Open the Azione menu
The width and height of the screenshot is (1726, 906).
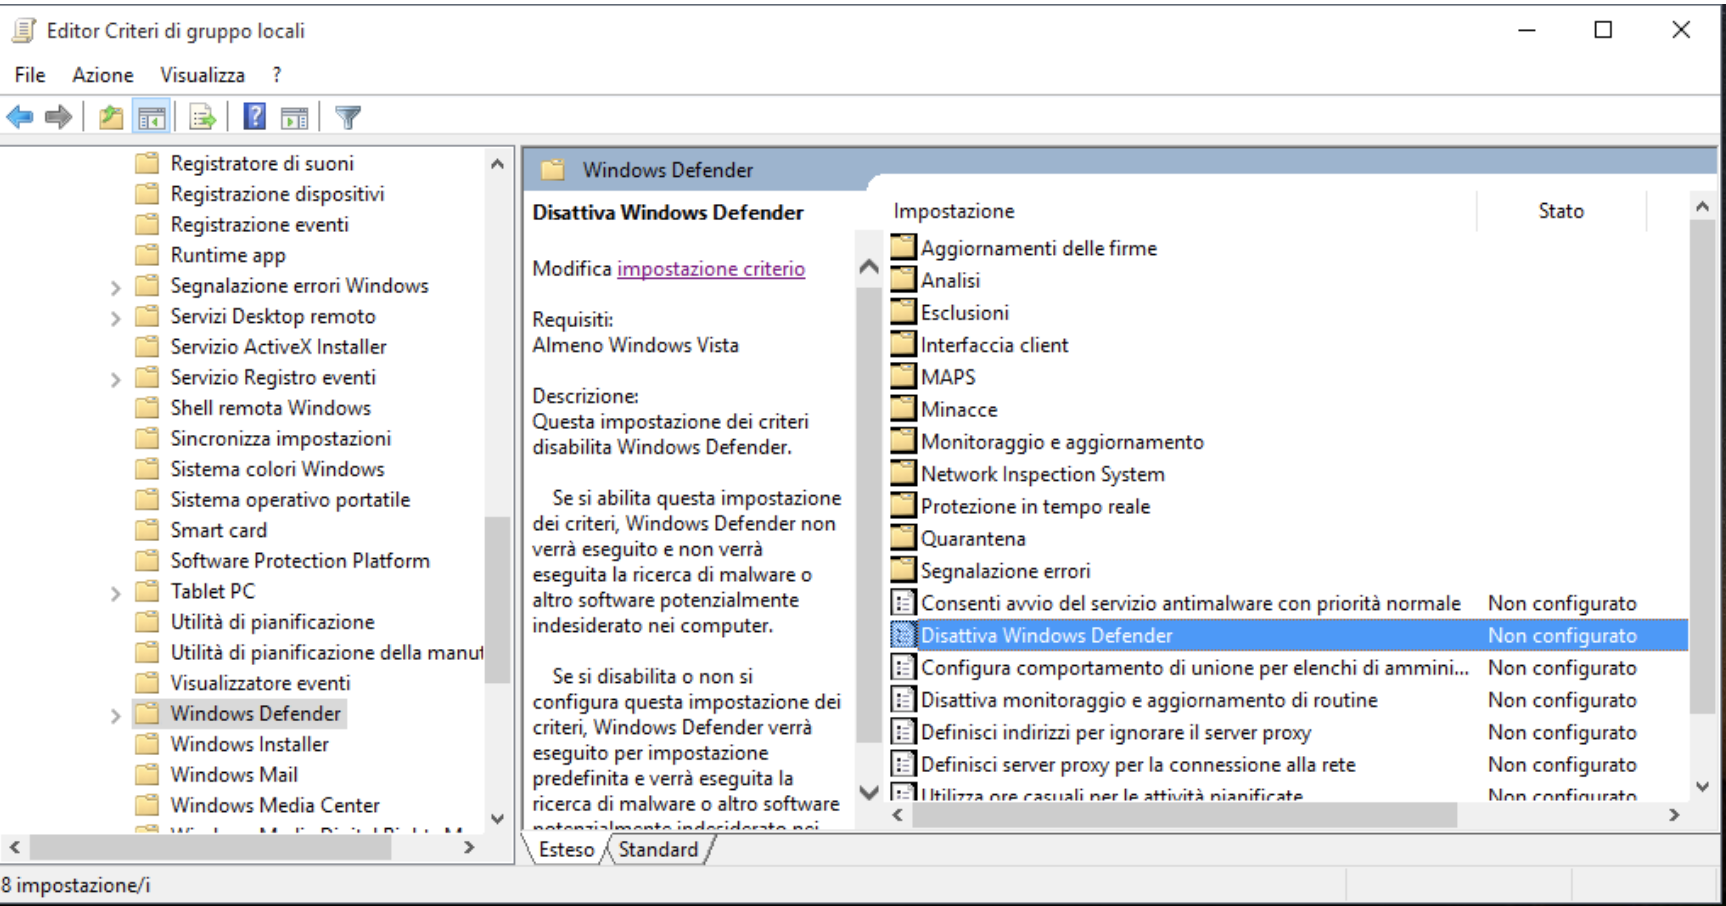(x=103, y=75)
